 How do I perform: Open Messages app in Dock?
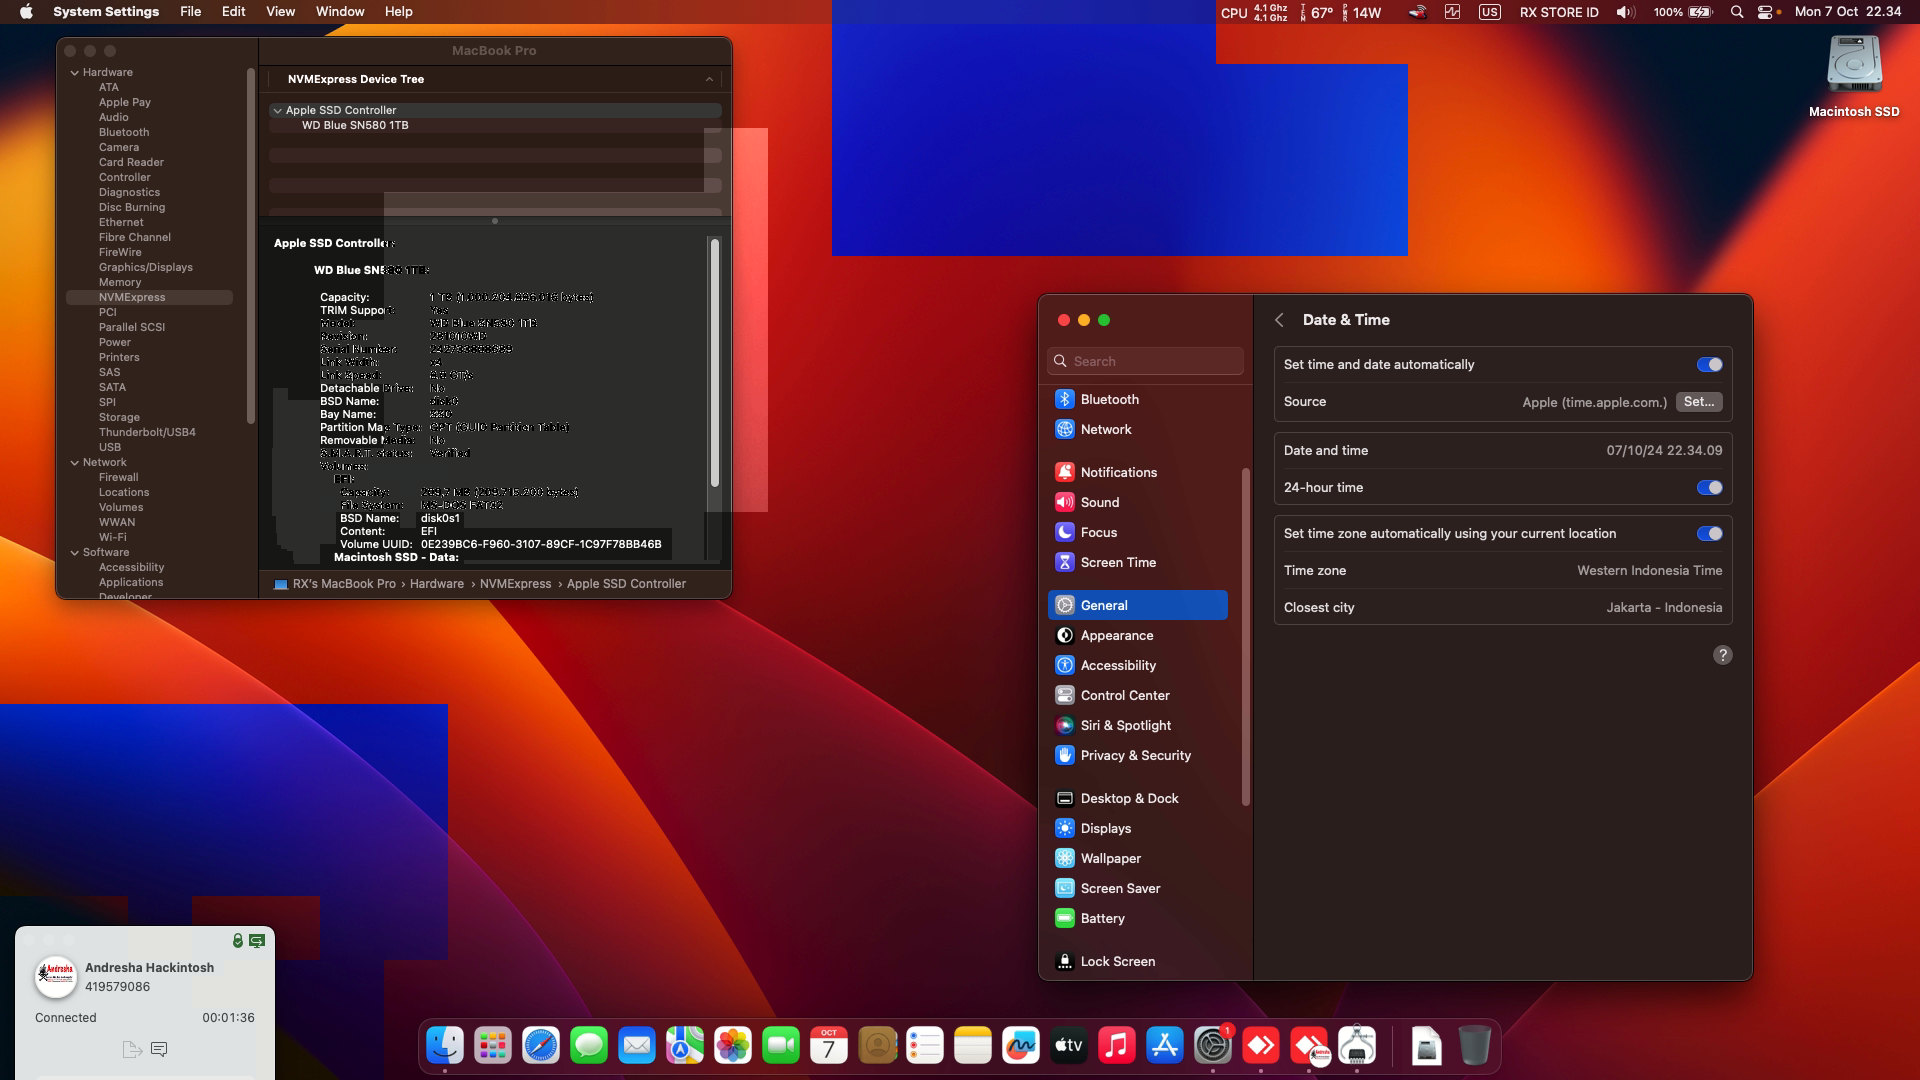[589, 1046]
